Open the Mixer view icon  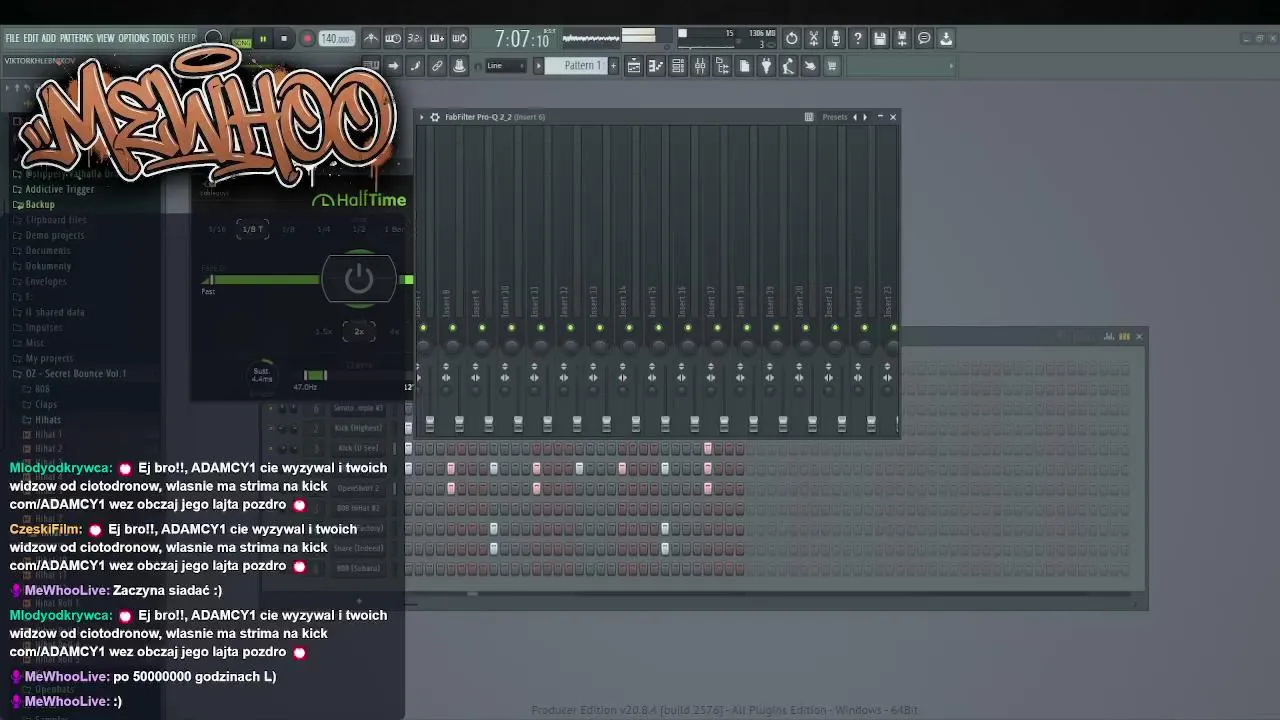[x=700, y=66]
